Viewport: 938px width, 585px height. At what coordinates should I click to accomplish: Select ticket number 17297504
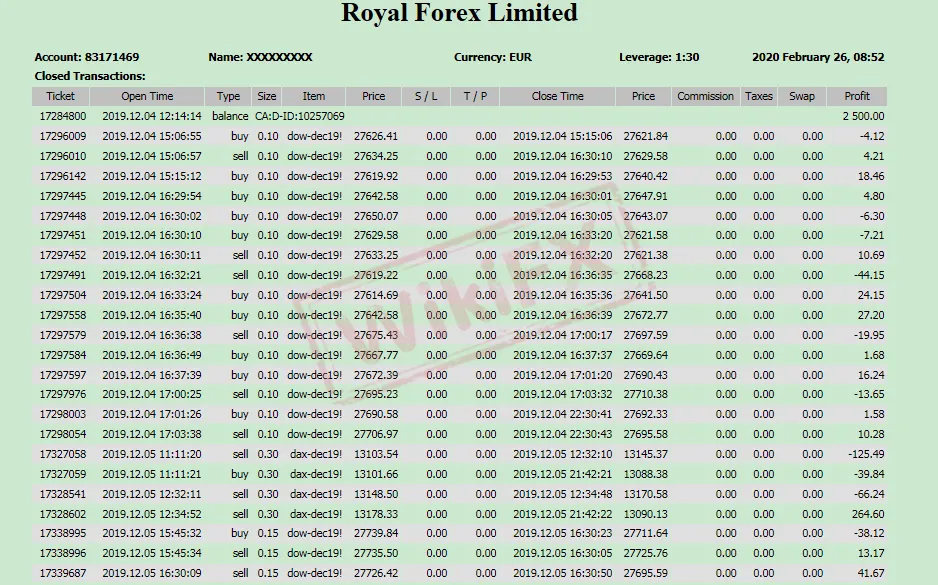tap(63, 295)
